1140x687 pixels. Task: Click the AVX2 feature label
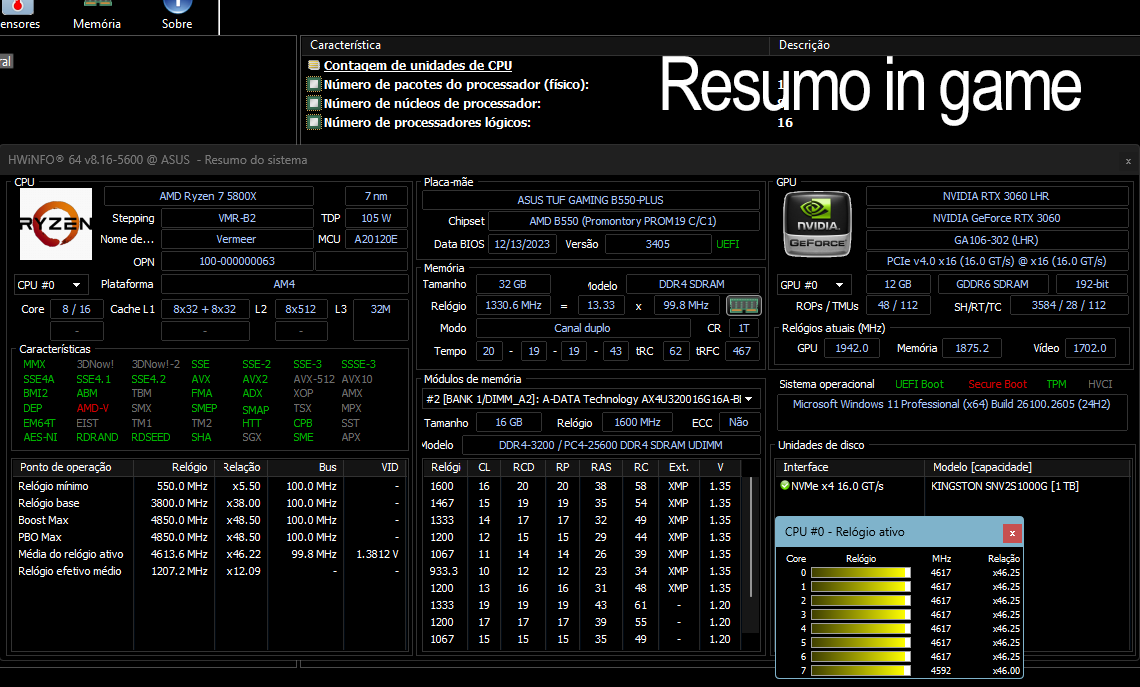coord(255,379)
